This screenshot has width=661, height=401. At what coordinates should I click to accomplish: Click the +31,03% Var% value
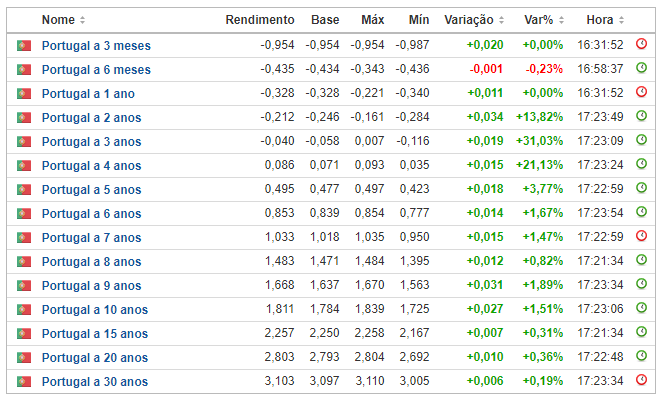point(540,141)
